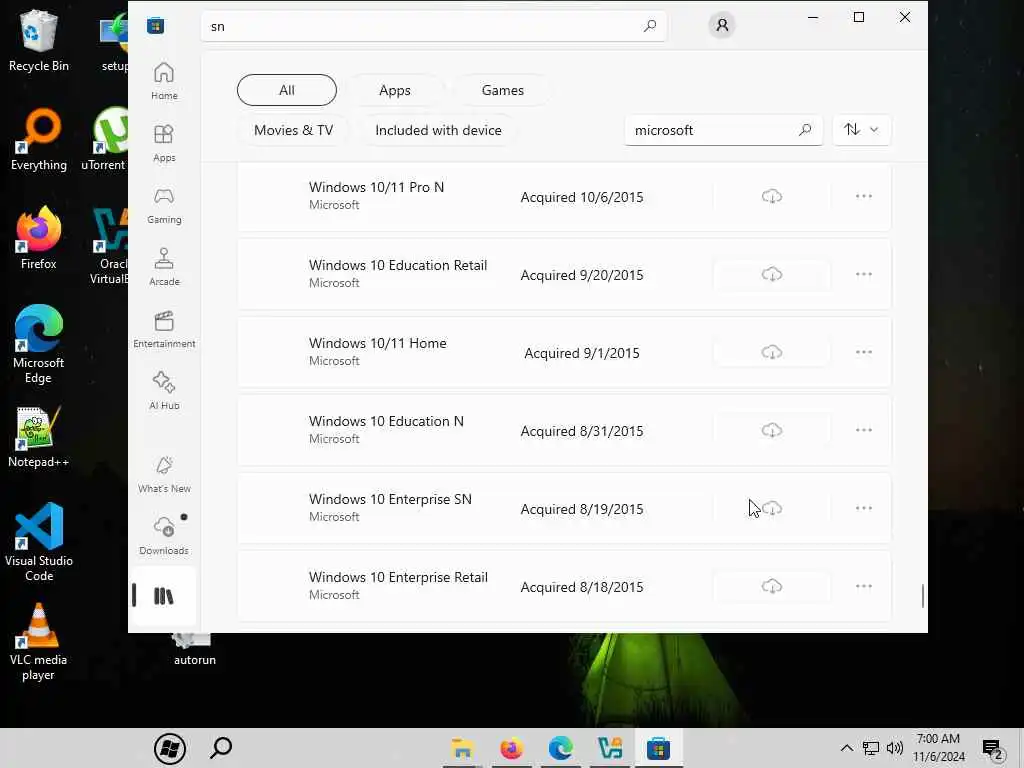The width and height of the screenshot is (1024, 768).
Task: Open AI Hub in sidebar
Action: click(x=164, y=391)
